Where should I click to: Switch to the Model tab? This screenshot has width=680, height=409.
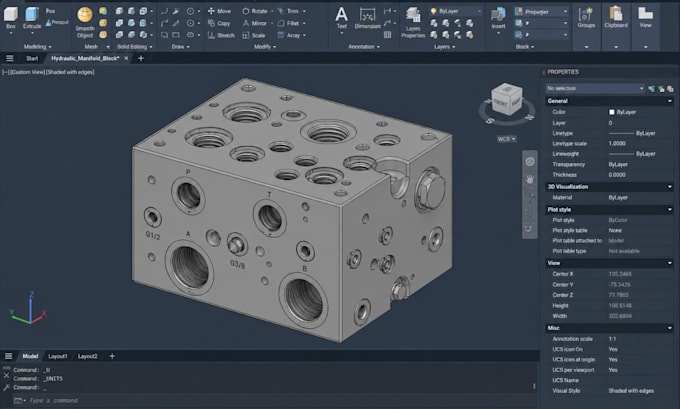click(x=30, y=356)
